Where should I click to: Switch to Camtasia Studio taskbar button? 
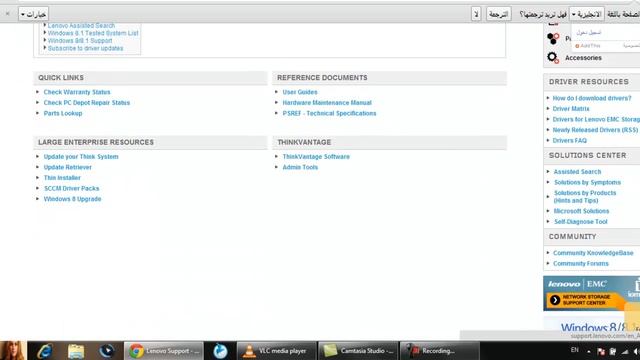(x=358, y=351)
